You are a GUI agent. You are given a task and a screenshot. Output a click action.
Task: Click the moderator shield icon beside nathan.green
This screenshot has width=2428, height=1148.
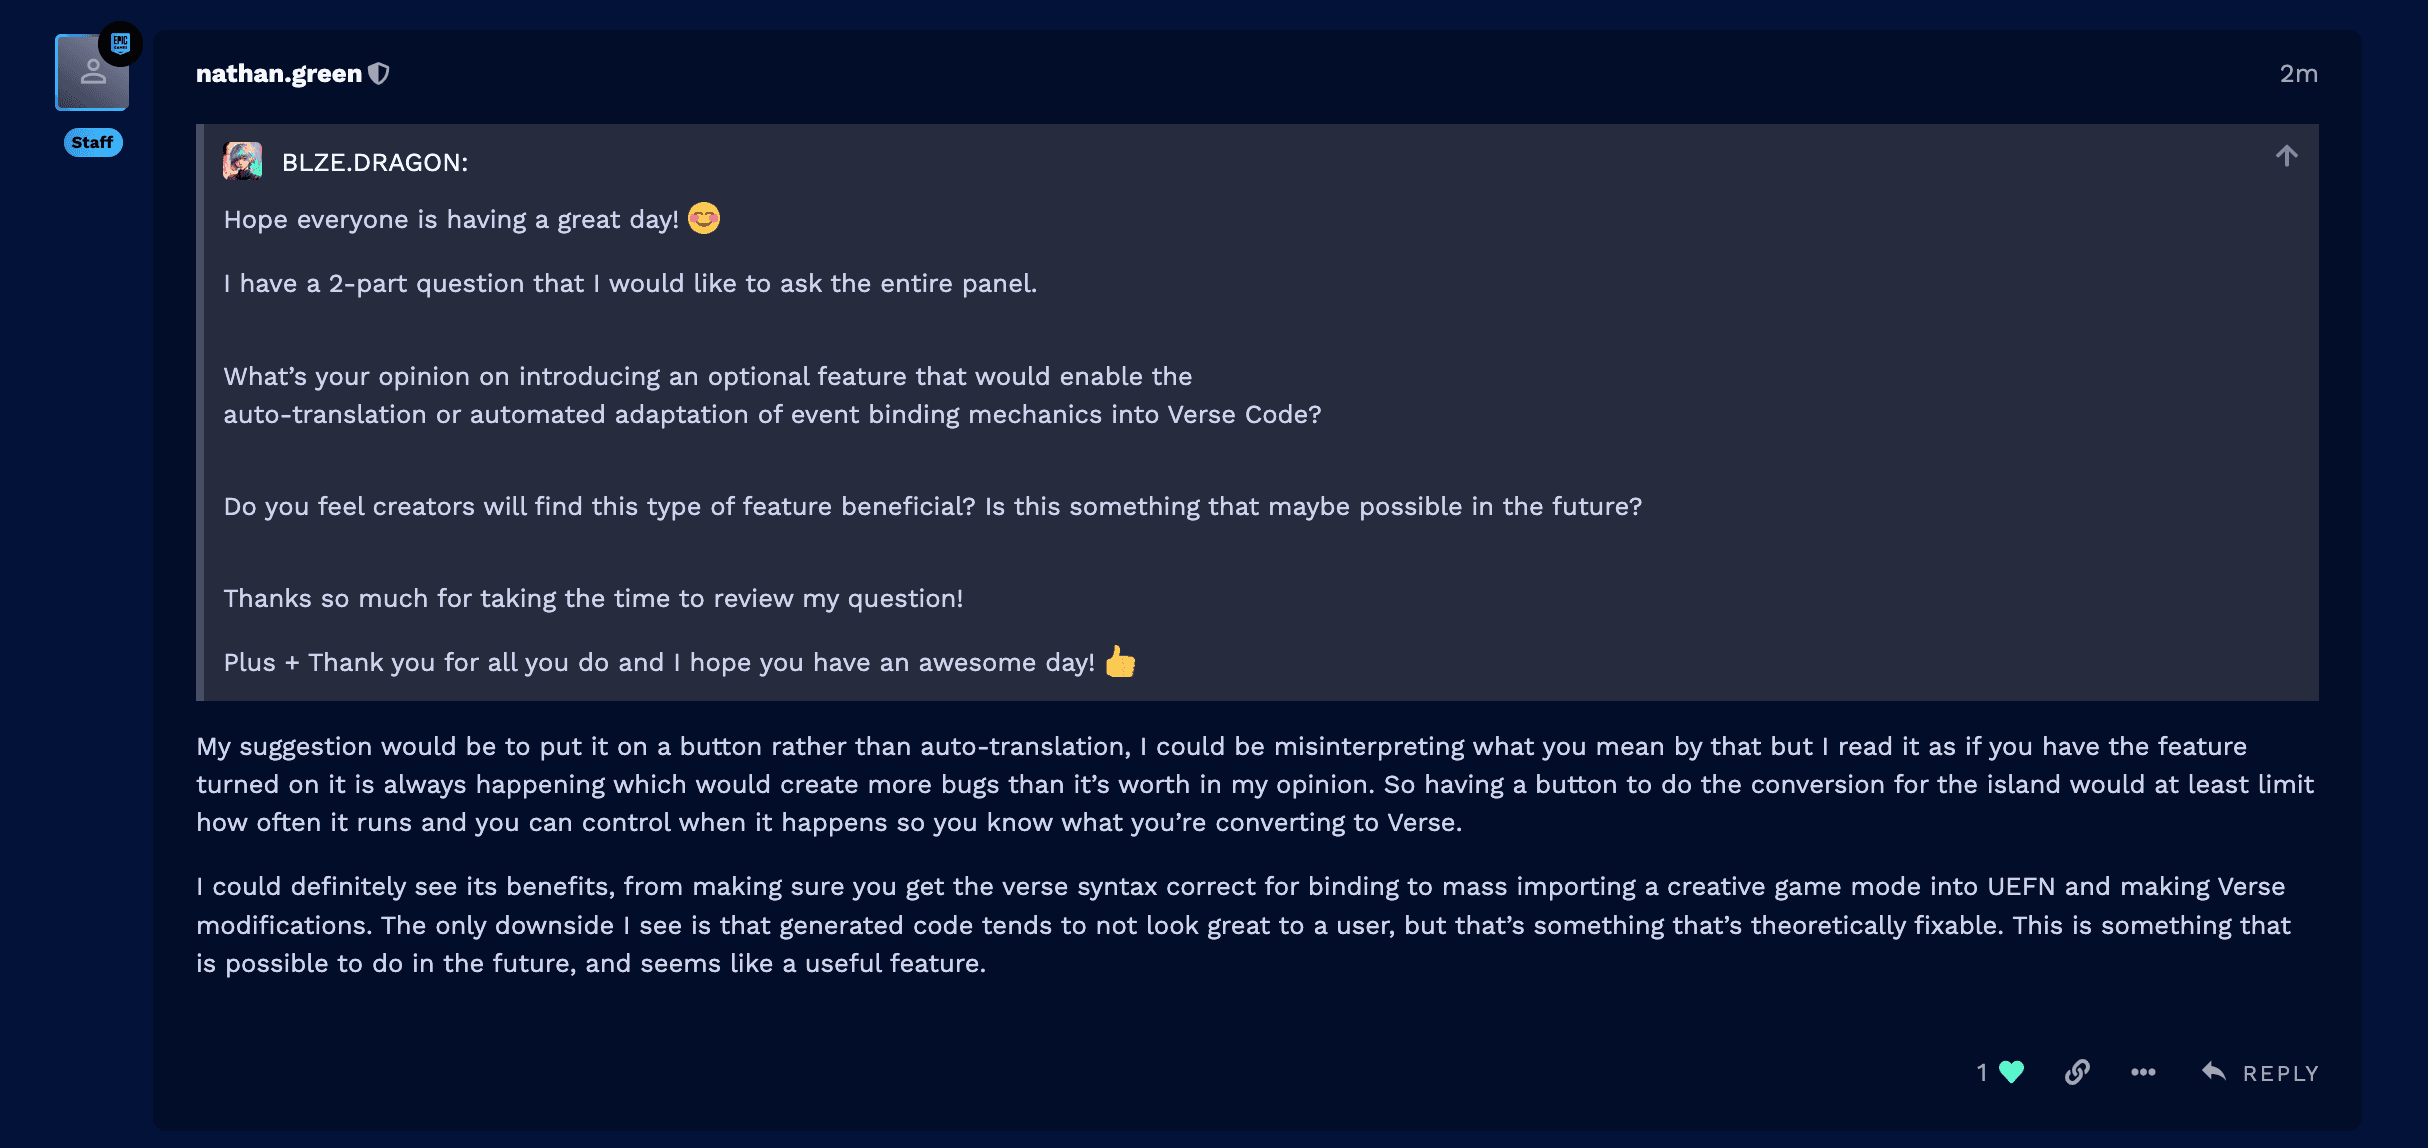tap(379, 74)
